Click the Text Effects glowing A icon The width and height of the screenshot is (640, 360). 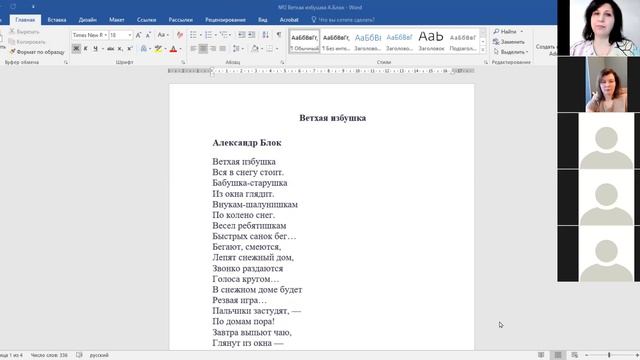pos(143,49)
